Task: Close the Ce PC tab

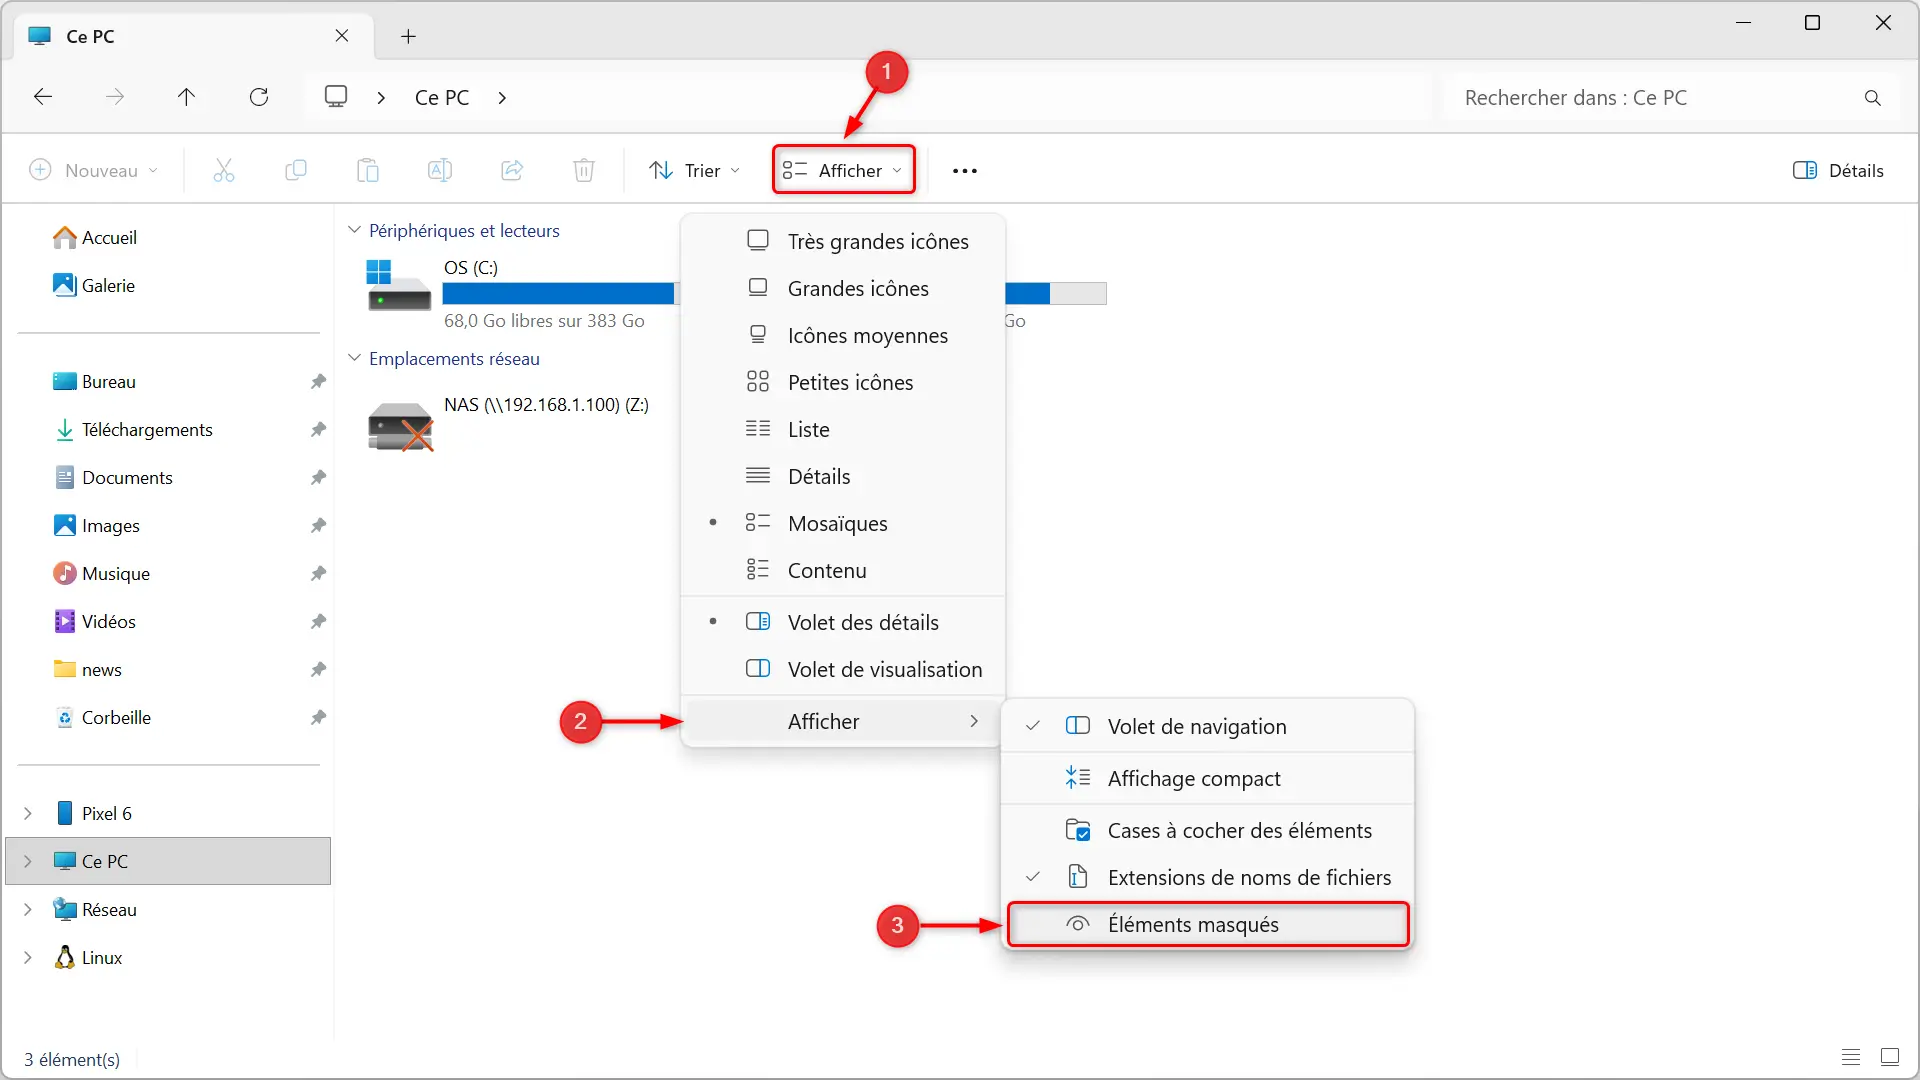Action: click(x=342, y=36)
